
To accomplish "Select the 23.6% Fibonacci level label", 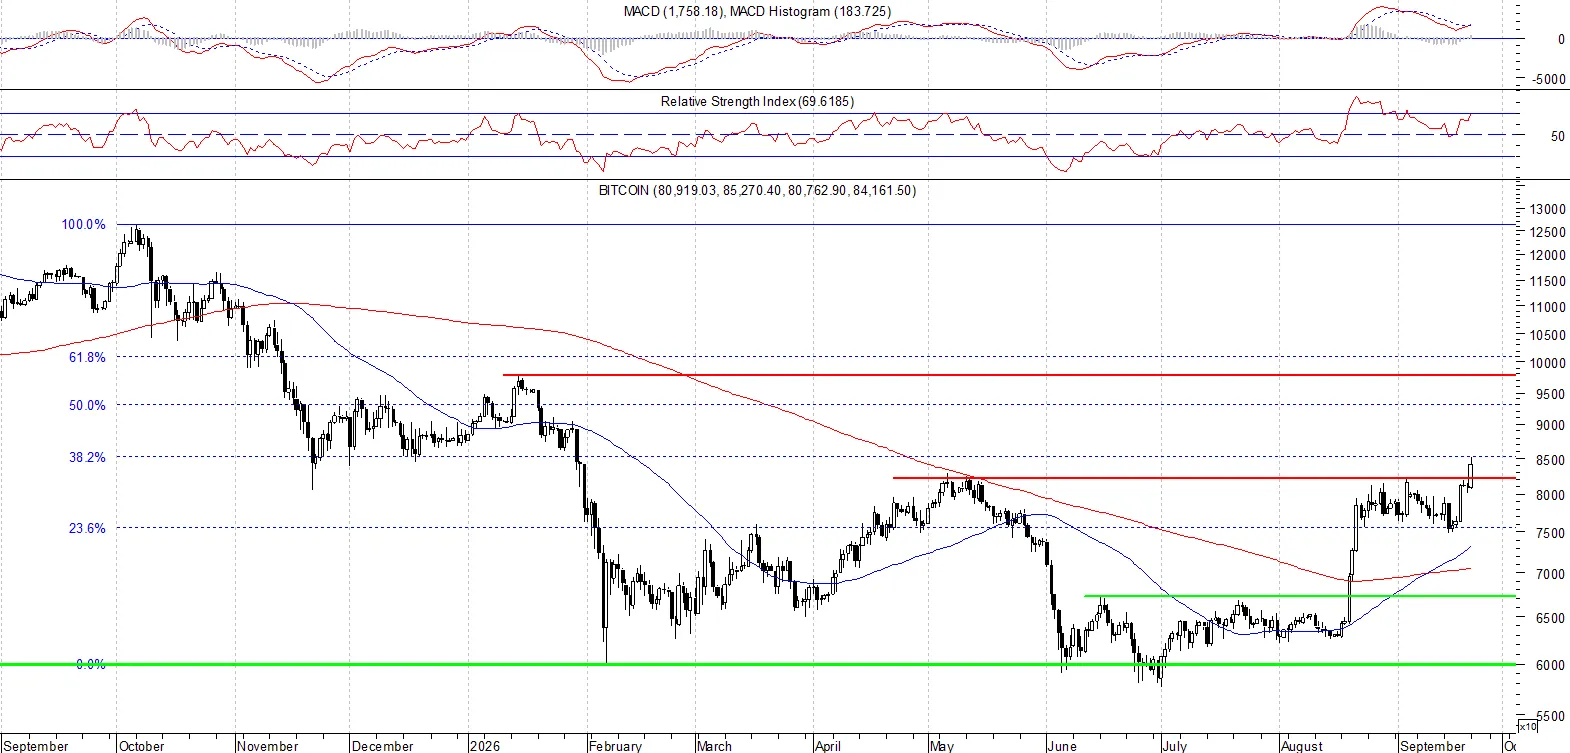I will pos(87,528).
